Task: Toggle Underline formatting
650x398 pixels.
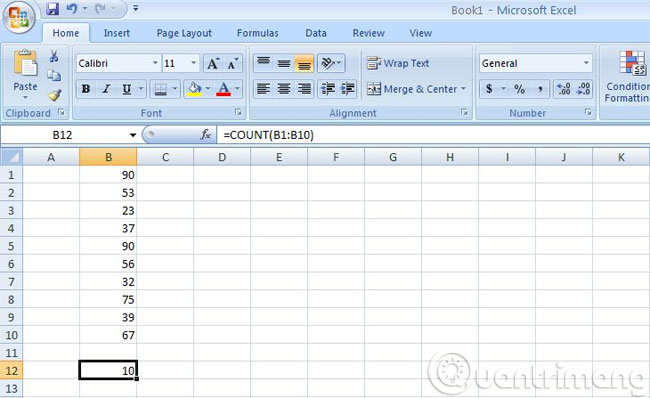Action: pyautogui.click(x=126, y=89)
